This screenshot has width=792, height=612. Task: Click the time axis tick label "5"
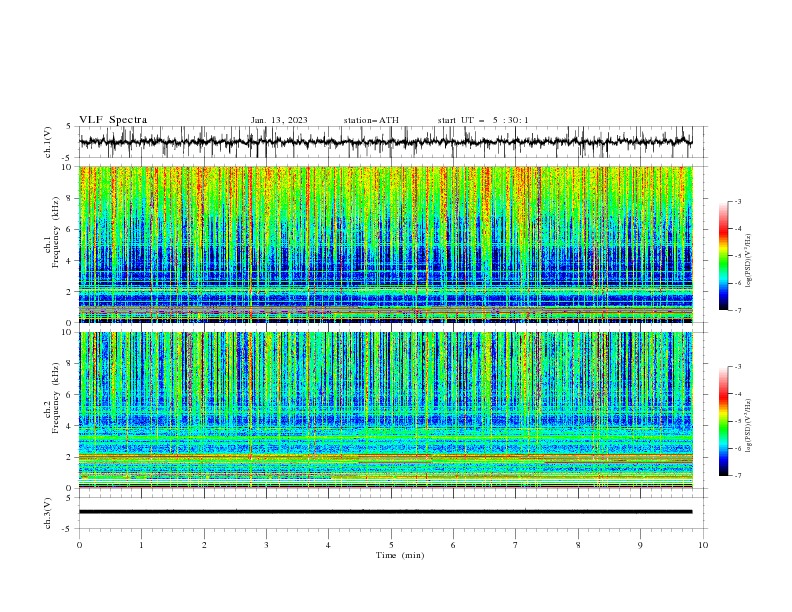391,545
